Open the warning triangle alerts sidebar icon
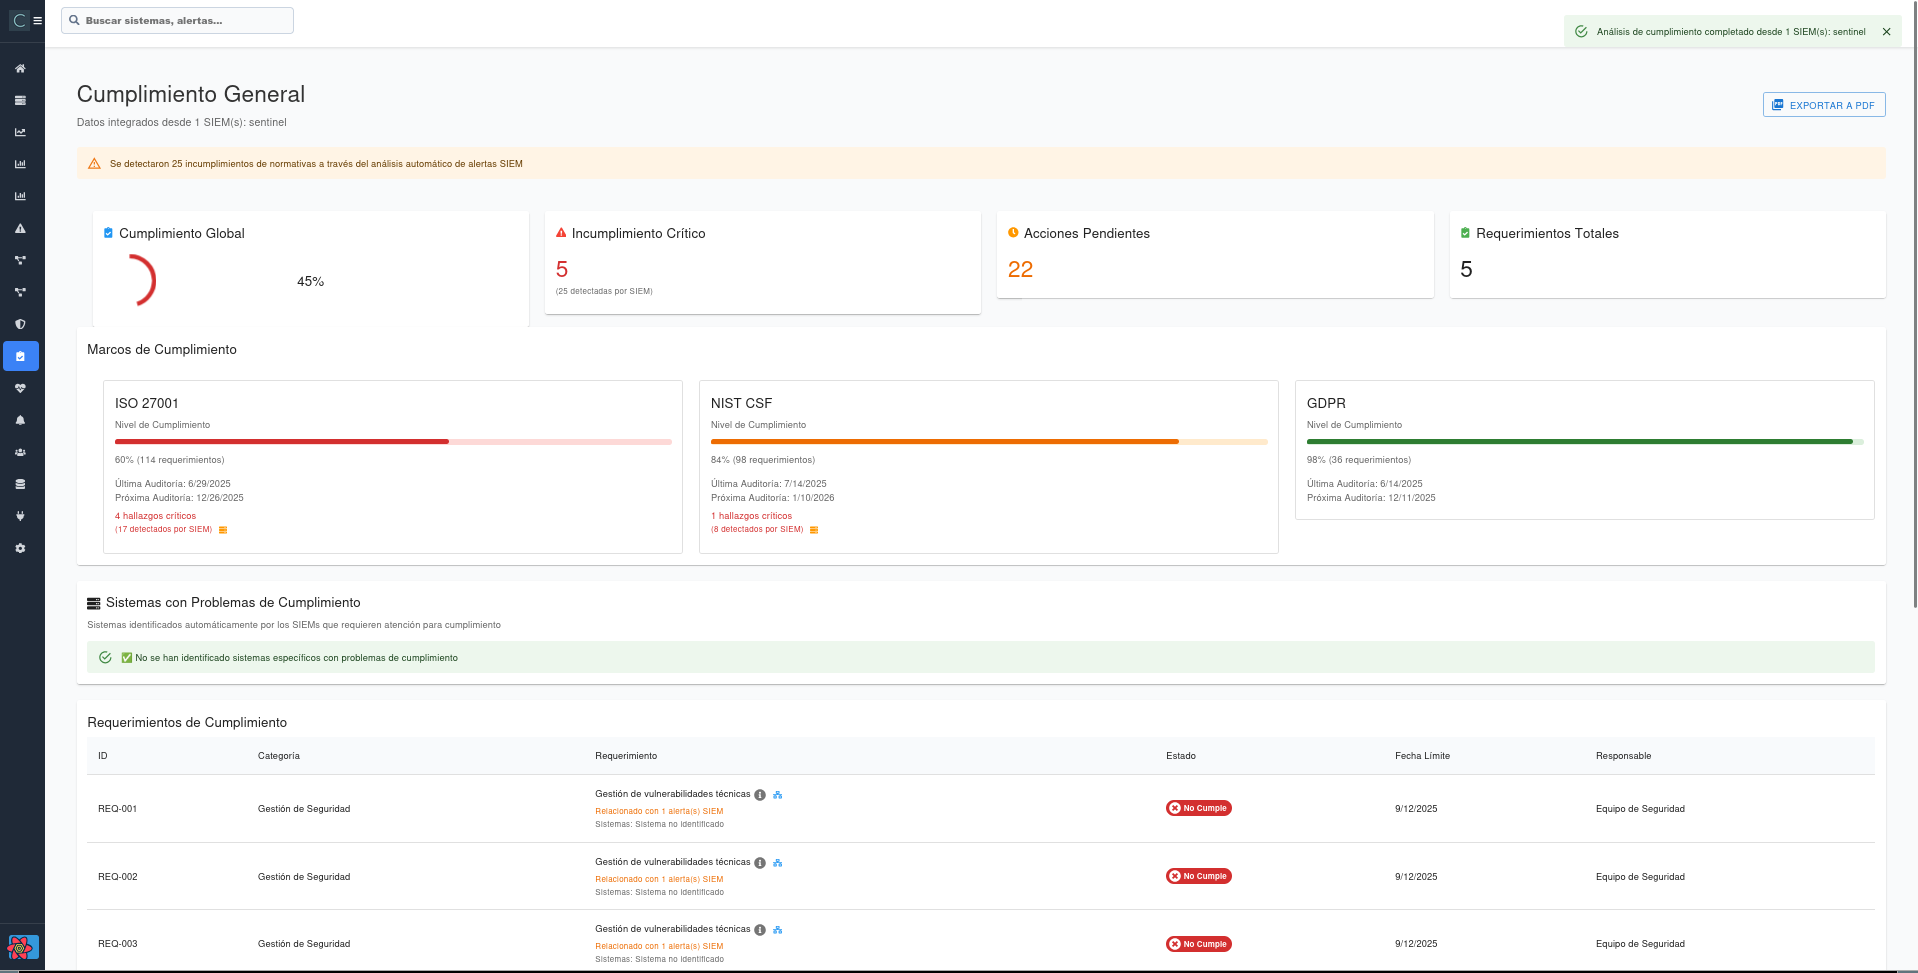The image size is (1918, 973). click(x=20, y=229)
